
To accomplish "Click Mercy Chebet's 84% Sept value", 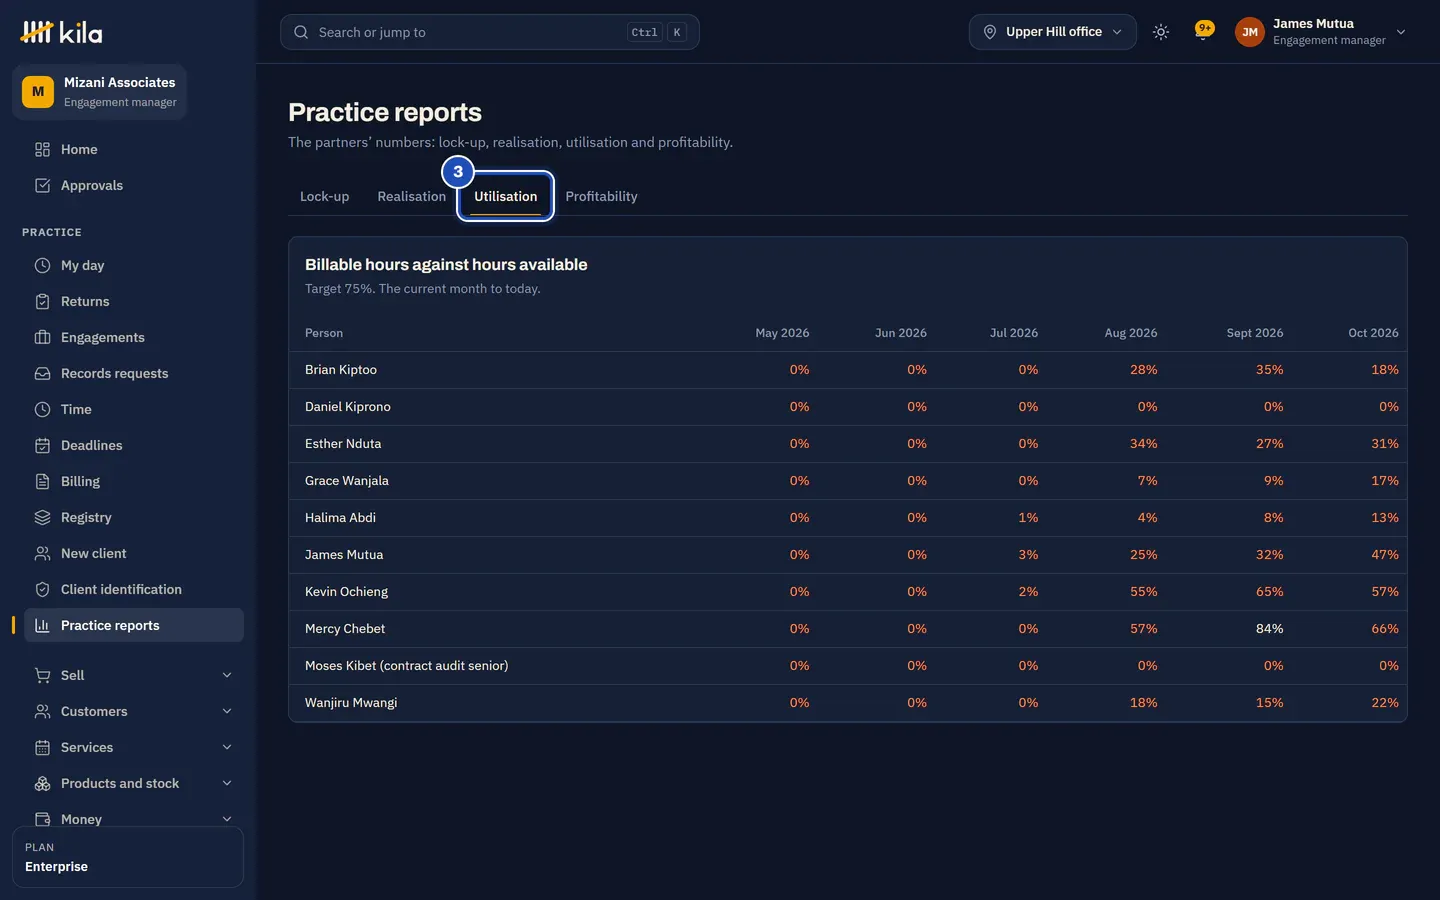I will 1269,629.
